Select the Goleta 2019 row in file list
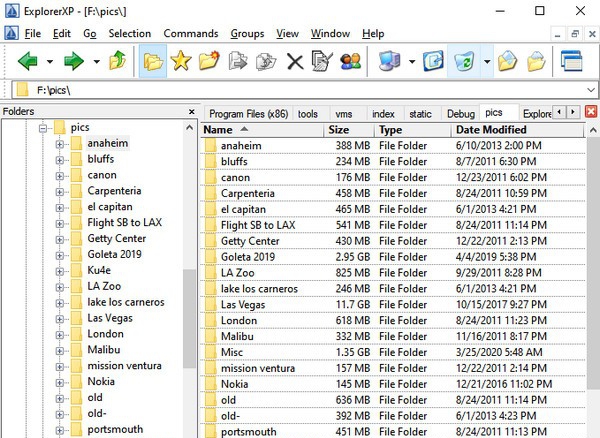600x438 pixels. pyautogui.click(x=393, y=257)
